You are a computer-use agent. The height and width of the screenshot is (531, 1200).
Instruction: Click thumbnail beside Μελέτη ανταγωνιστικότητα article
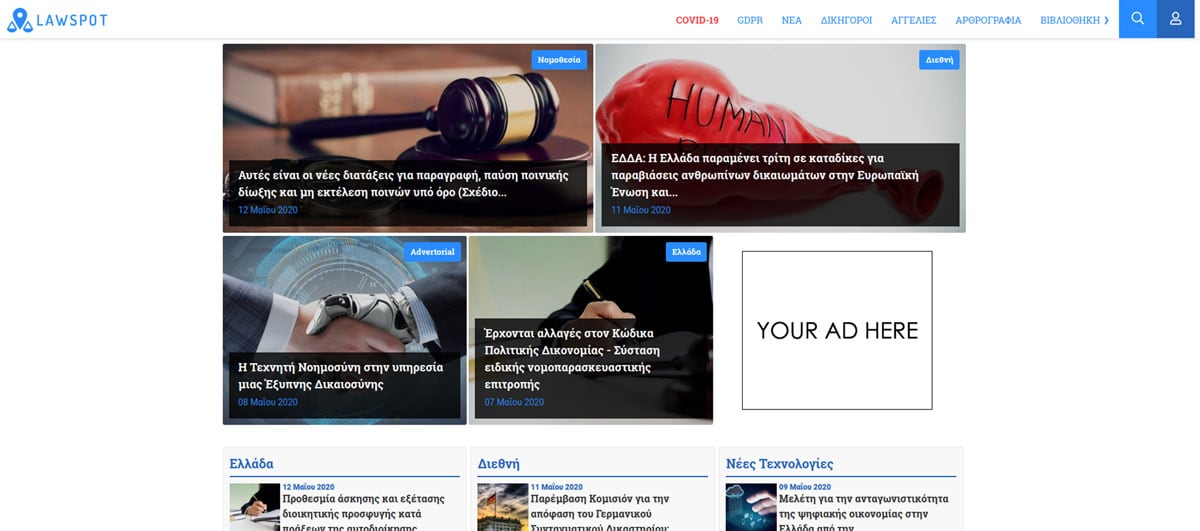tap(750, 507)
